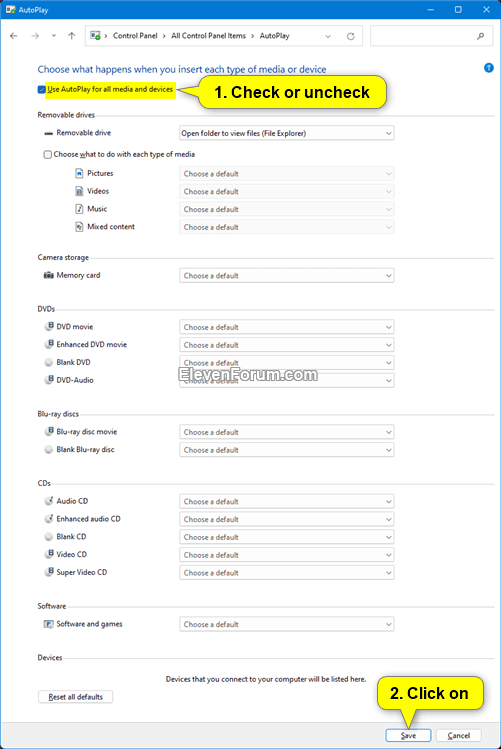501x749 pixels.
Task: Click the Blu-ray disc movie icon
Action: (x=49, y=431)
